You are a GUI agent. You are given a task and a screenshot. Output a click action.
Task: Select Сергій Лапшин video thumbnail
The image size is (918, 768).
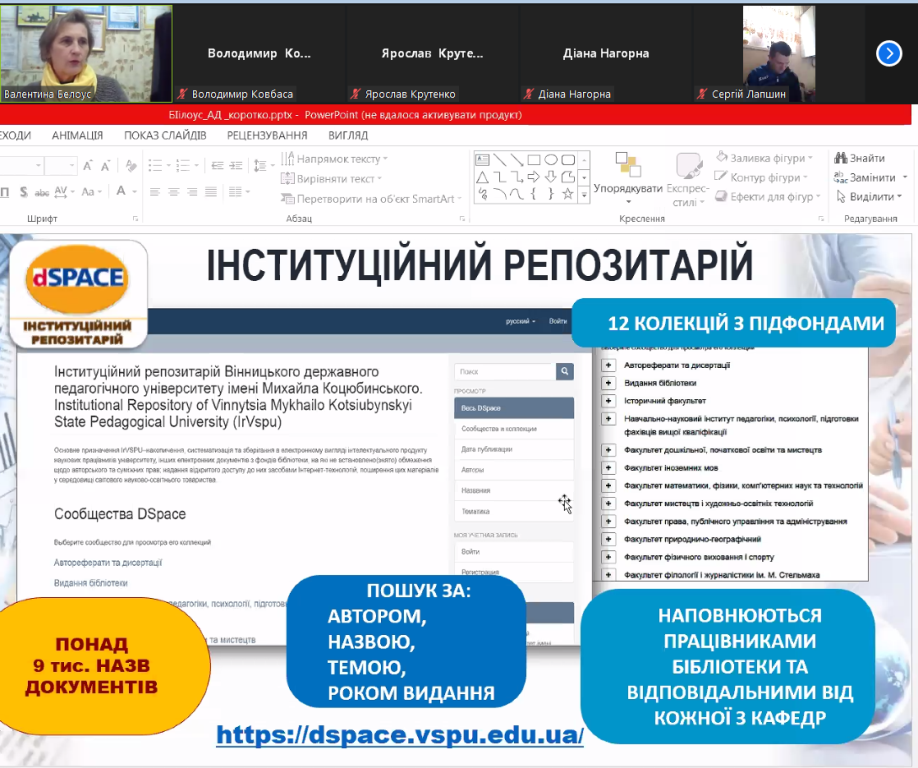coord(779,53)
